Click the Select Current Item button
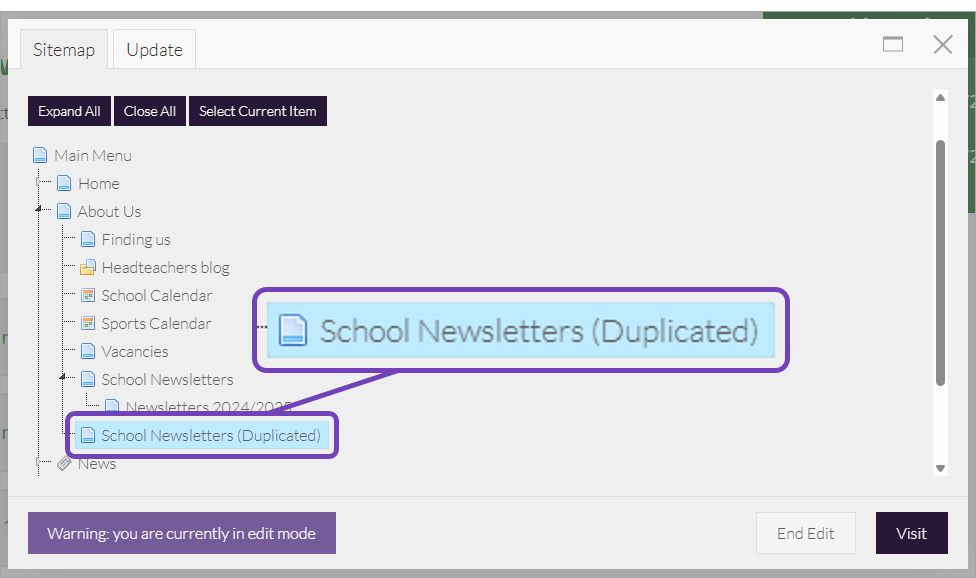976x578 pixels. [x=257, y=111]
